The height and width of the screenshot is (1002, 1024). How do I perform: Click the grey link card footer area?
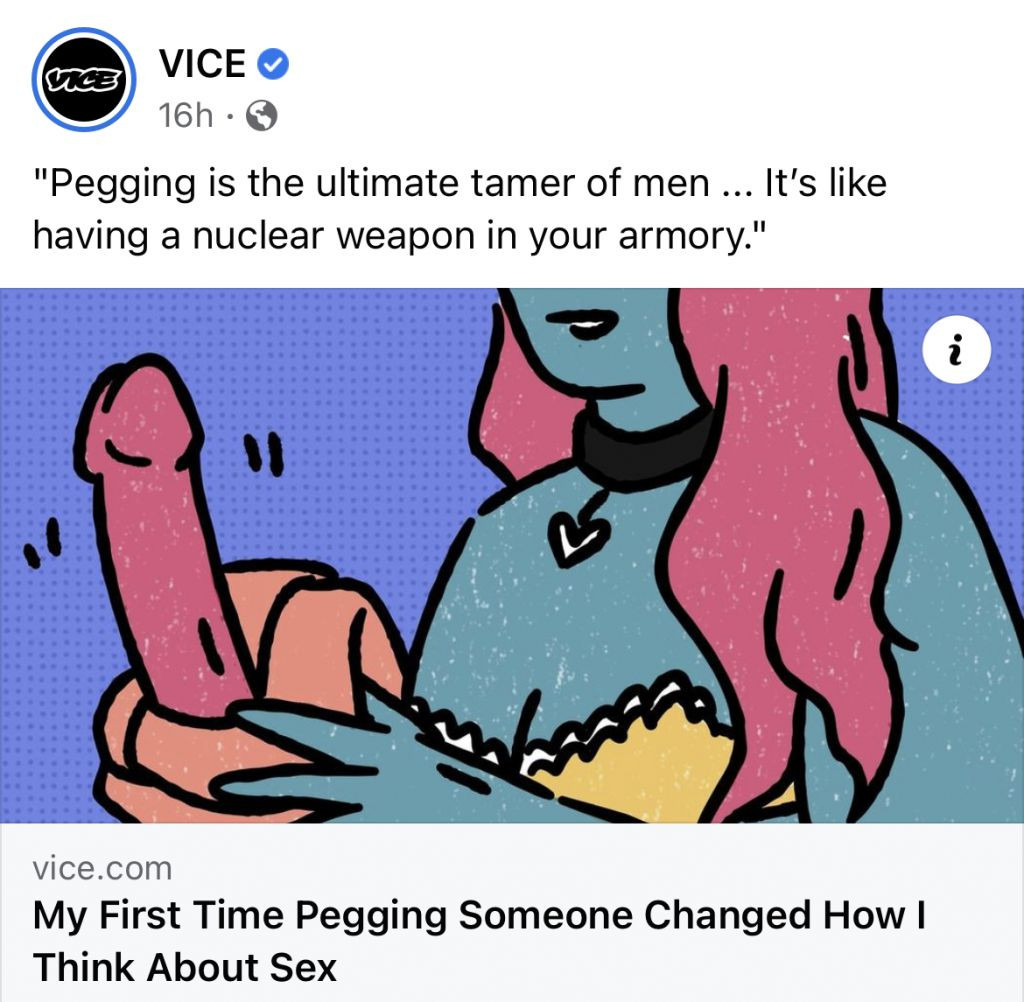click(x=512, y=913)
